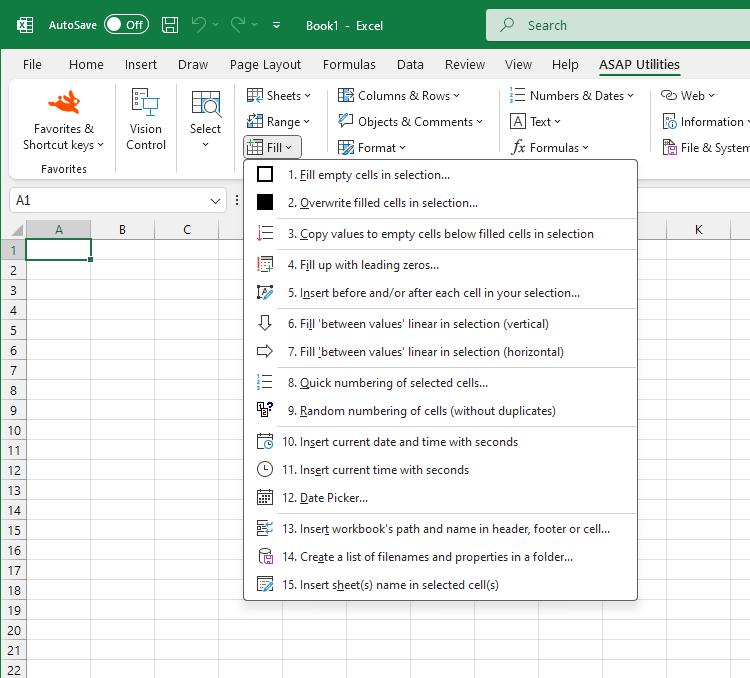750x678 pixels.
Task: Open Customize Quick Access Toolbar arrow
Action: [x=276, y=25]
